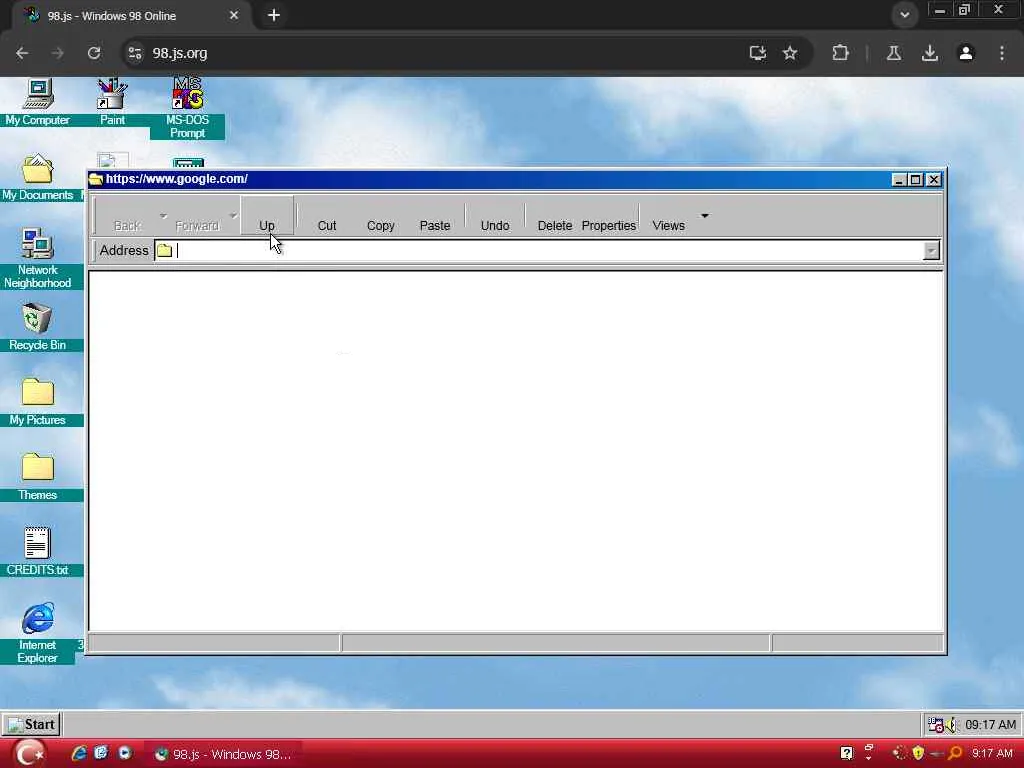Open the Windows 98 Start button
This screenshot has height=768, width=1024.
click(x=31, y=724)
